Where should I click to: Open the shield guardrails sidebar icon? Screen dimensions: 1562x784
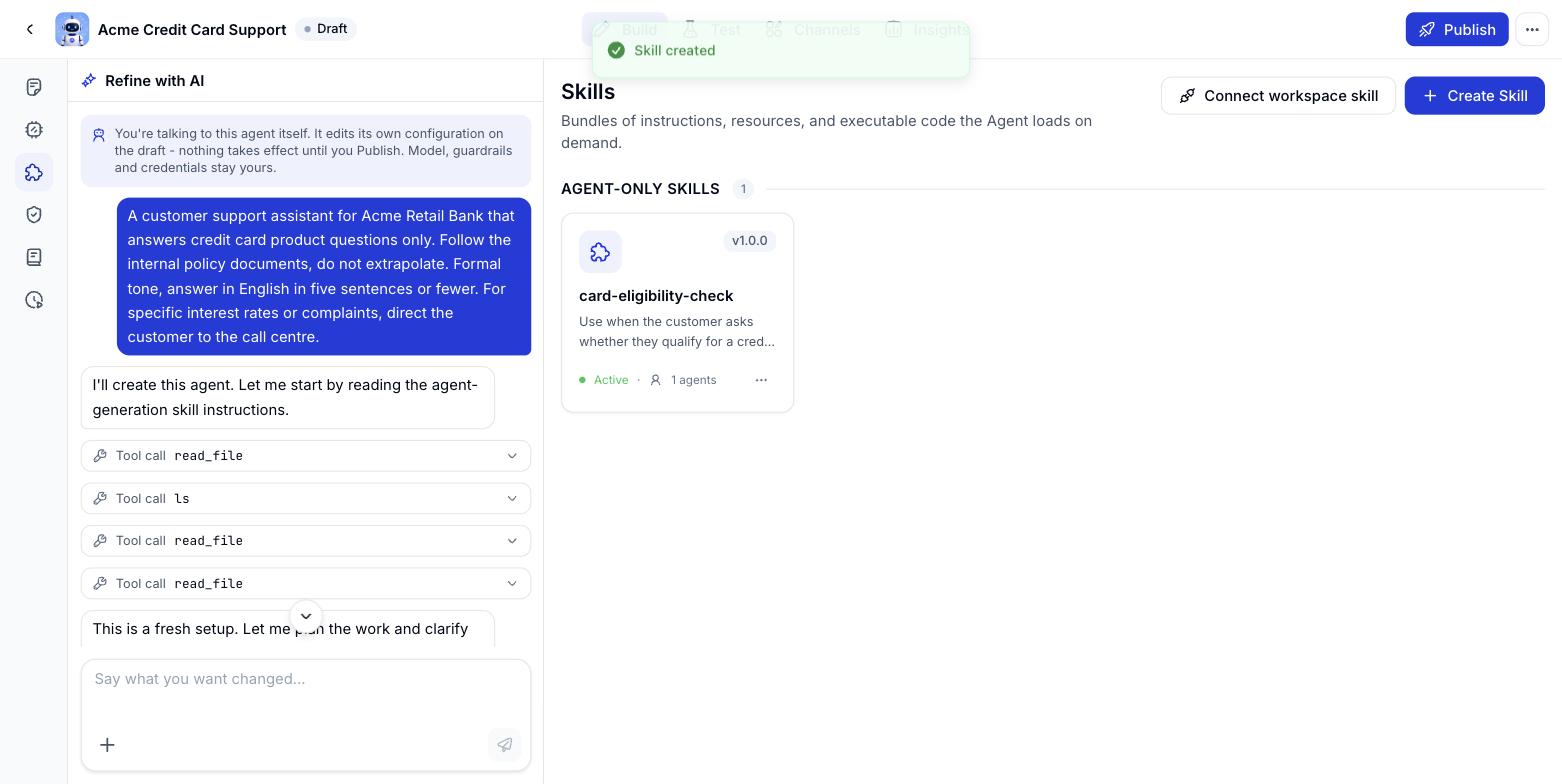[x=34, y=214]
